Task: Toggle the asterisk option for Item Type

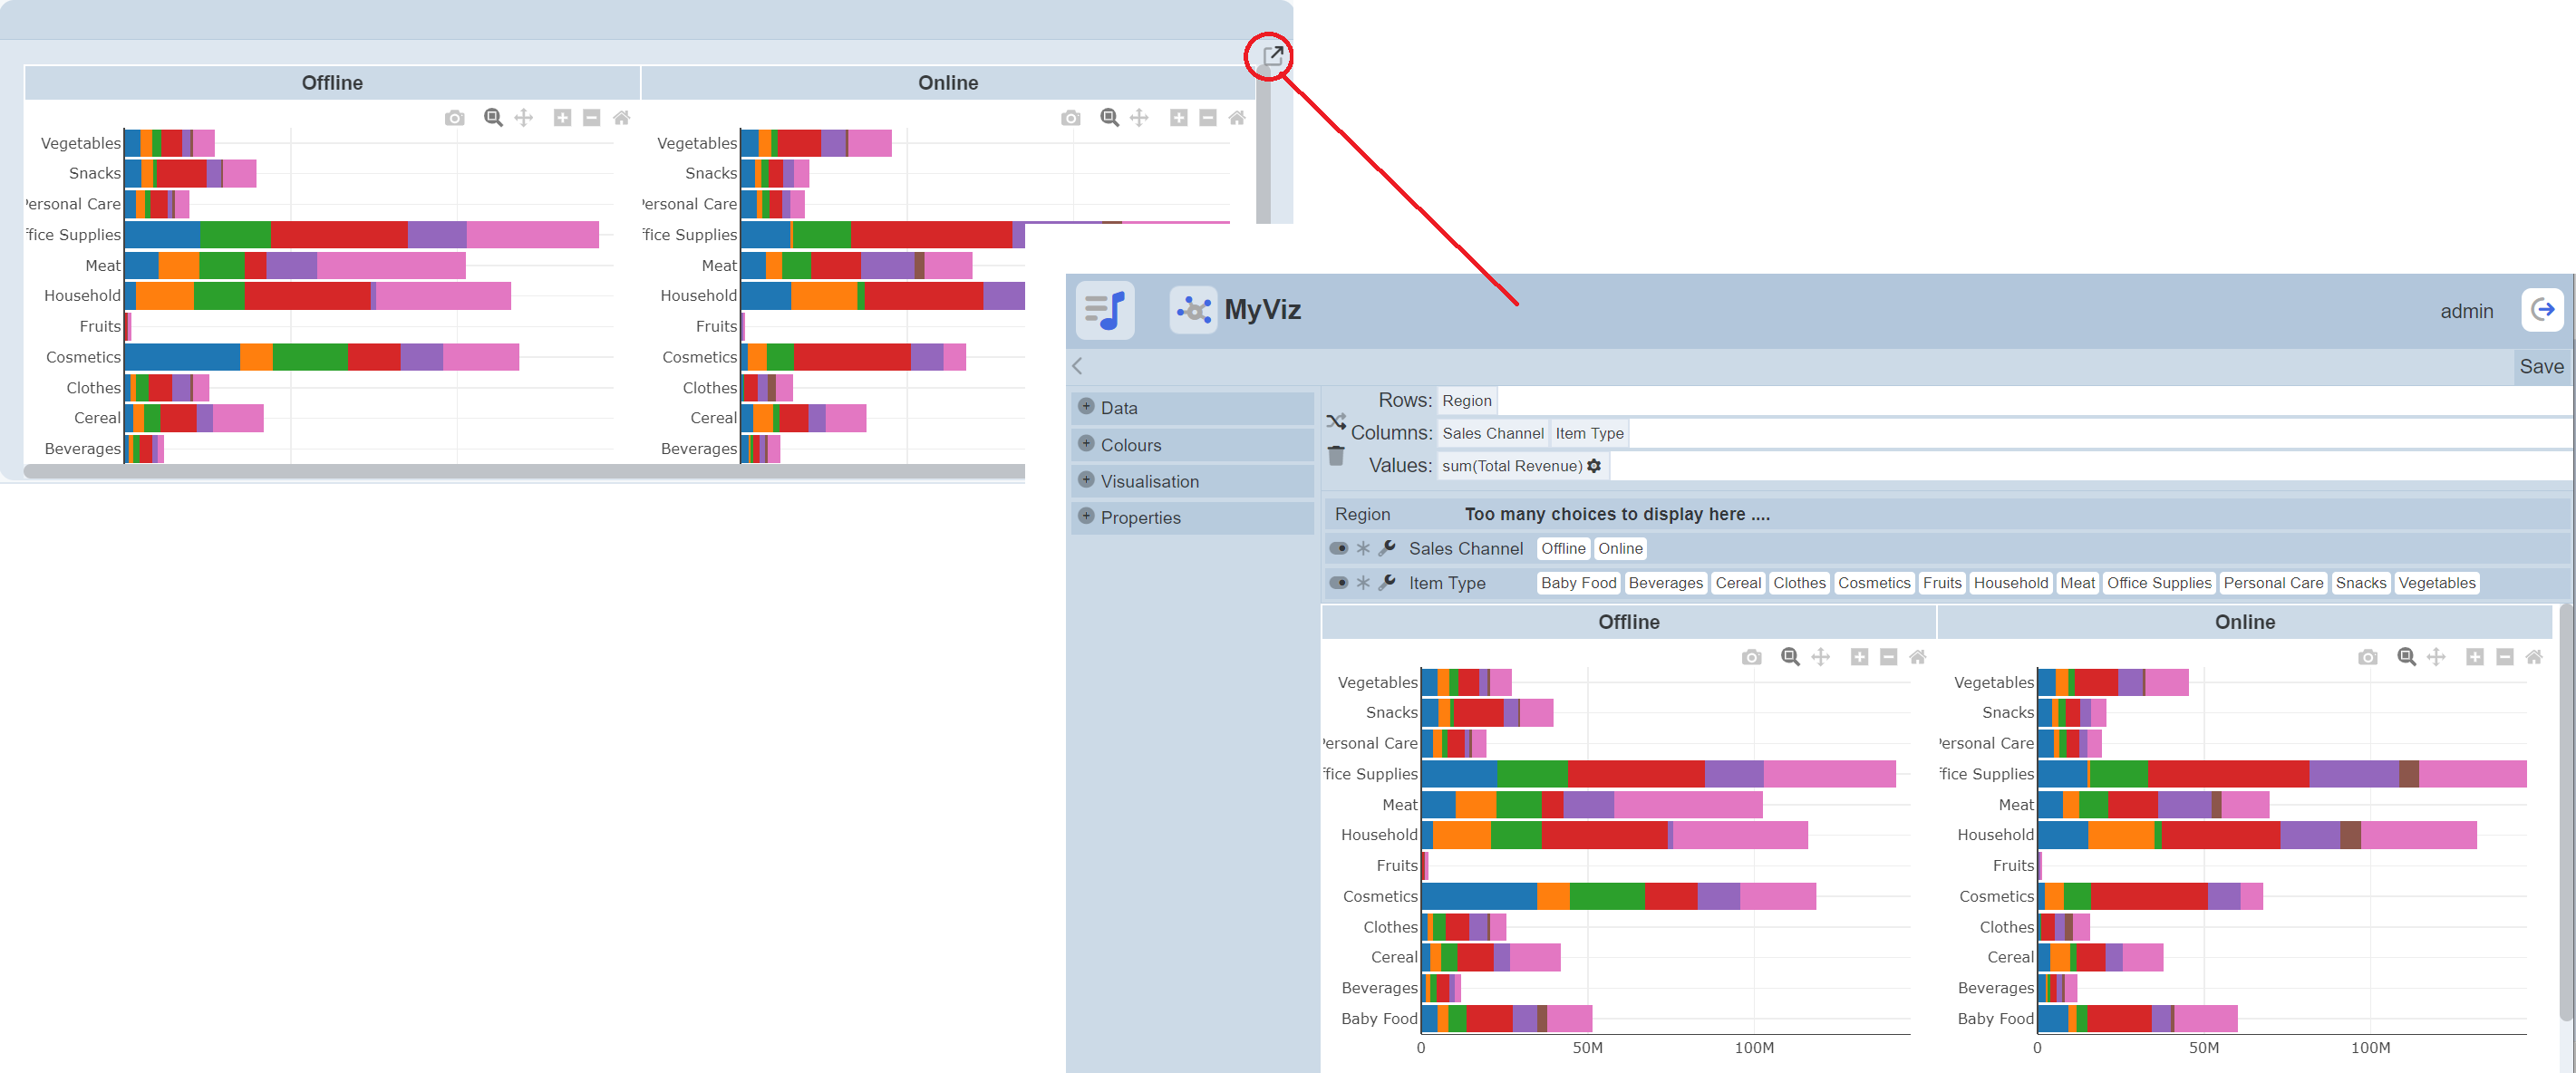Action: coord(1362,582)
